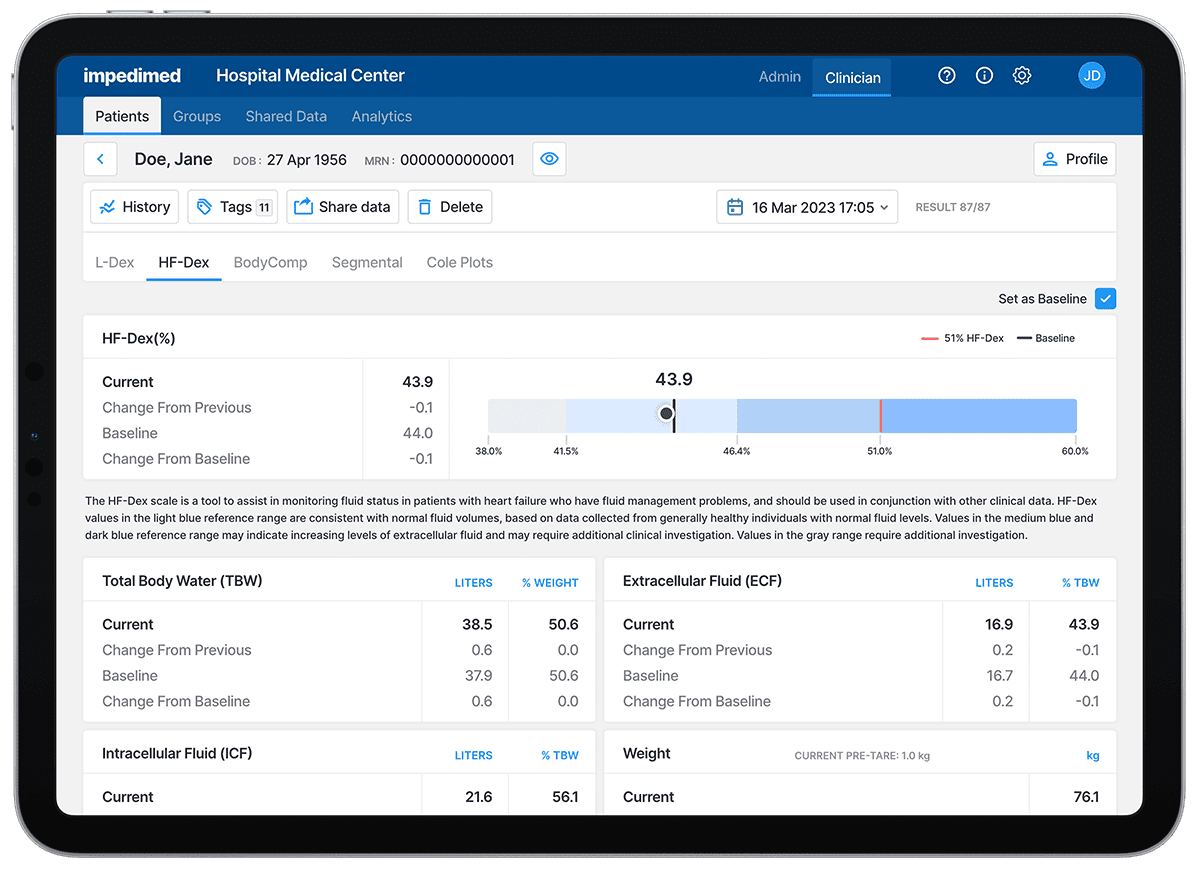The height and width of the screenshot is (872, 1200).
Task: Click the information circle icon
Action: (984, 76)
